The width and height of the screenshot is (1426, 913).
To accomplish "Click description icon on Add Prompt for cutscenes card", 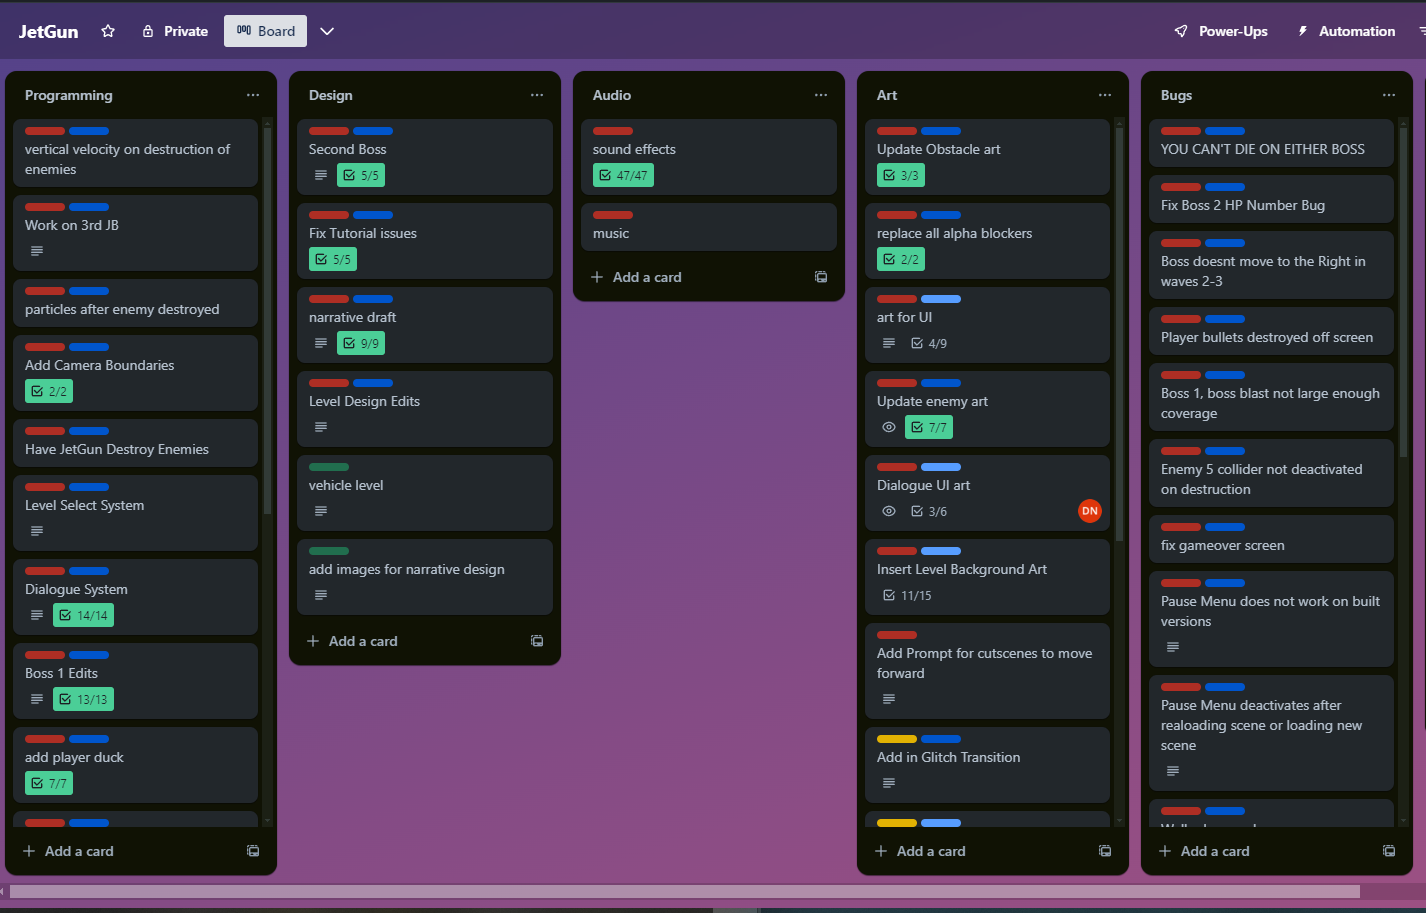I will [889, 699].
